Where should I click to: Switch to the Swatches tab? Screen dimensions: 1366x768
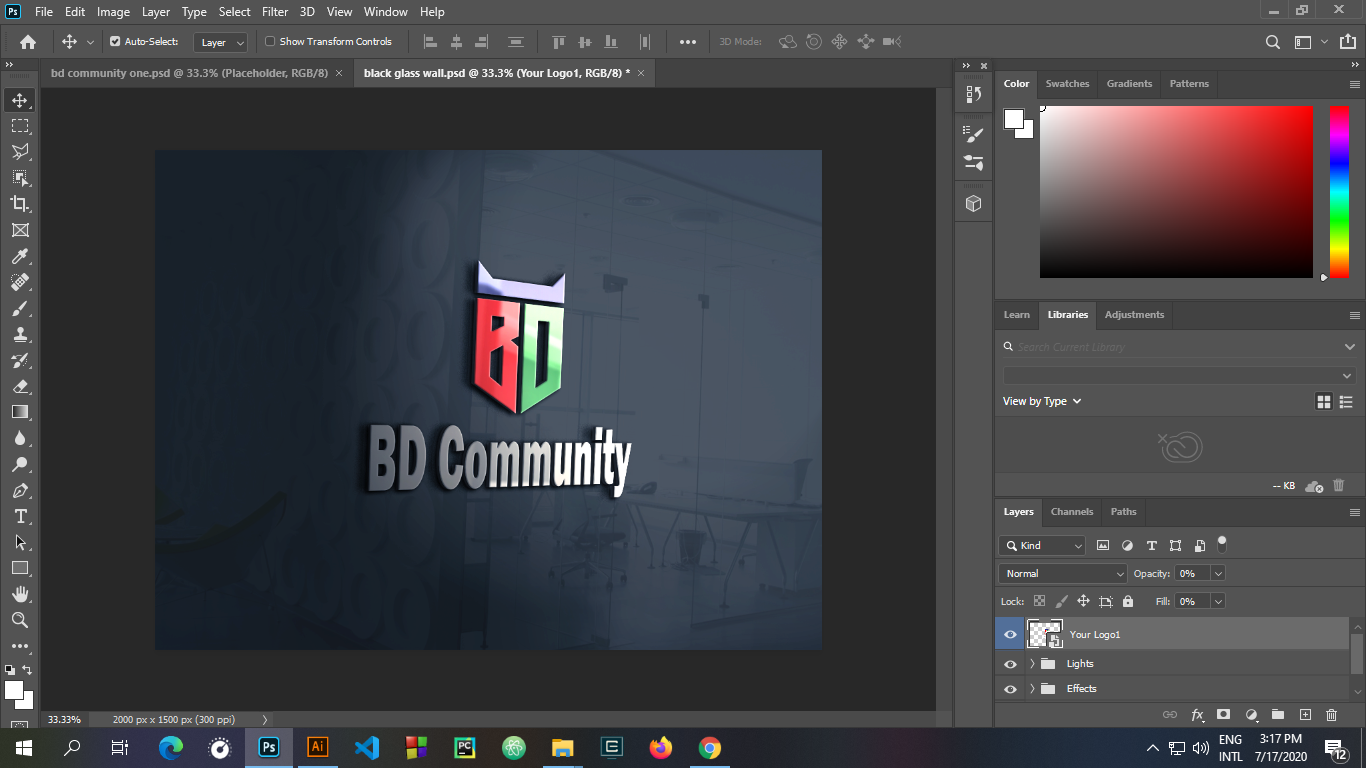coord(1067,84)
